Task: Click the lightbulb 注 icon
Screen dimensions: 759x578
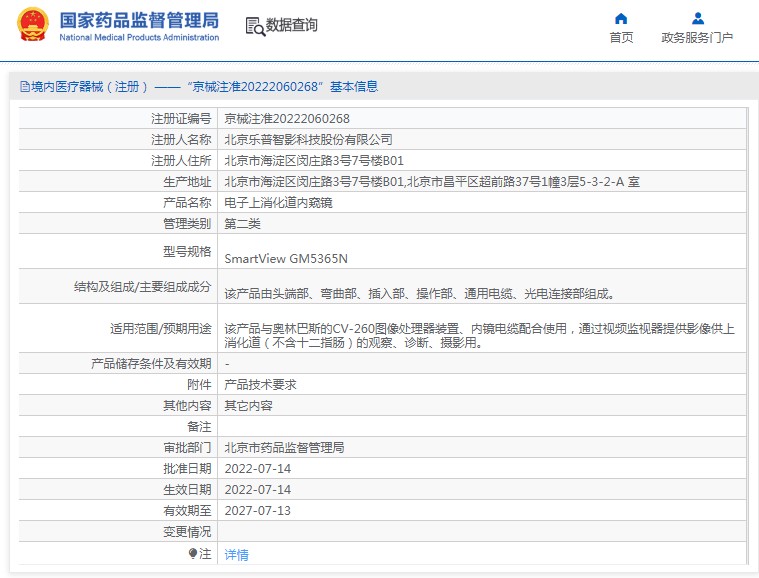Action: (193, 553)
